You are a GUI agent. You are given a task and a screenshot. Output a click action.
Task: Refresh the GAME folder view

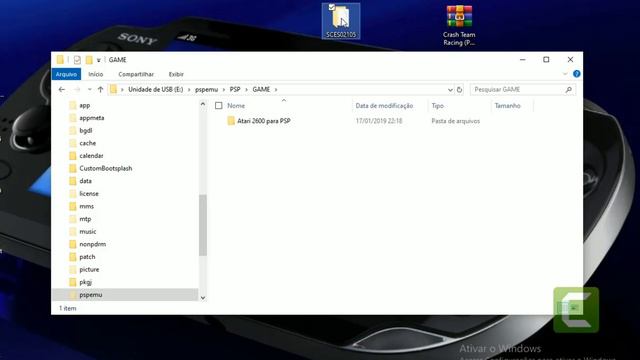pyautogui.click(x=459, y=90)
